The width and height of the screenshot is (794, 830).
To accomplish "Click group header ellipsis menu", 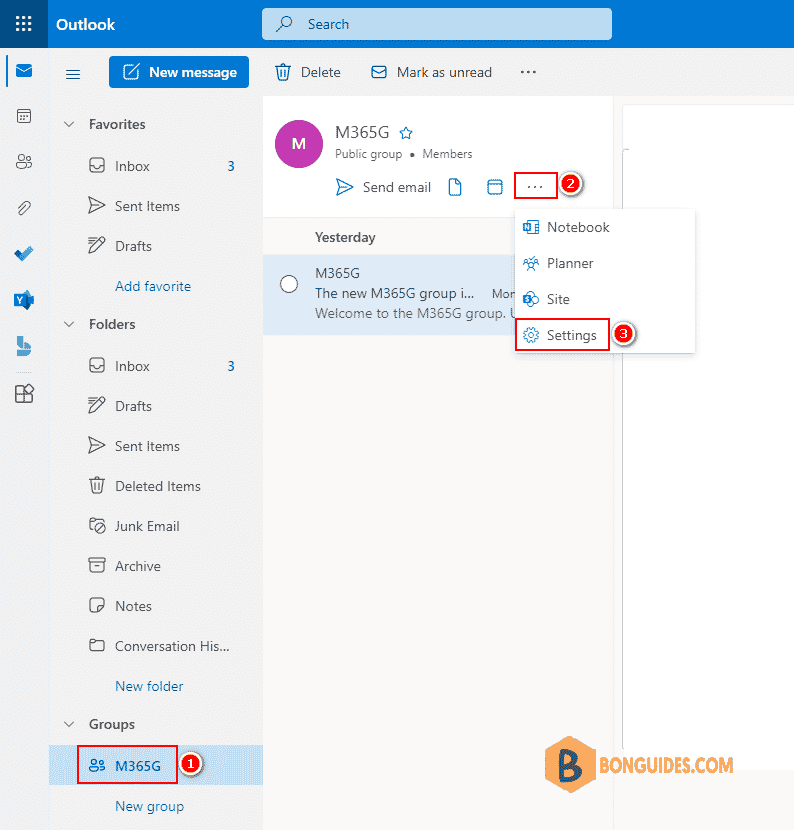I will (536, 186).
